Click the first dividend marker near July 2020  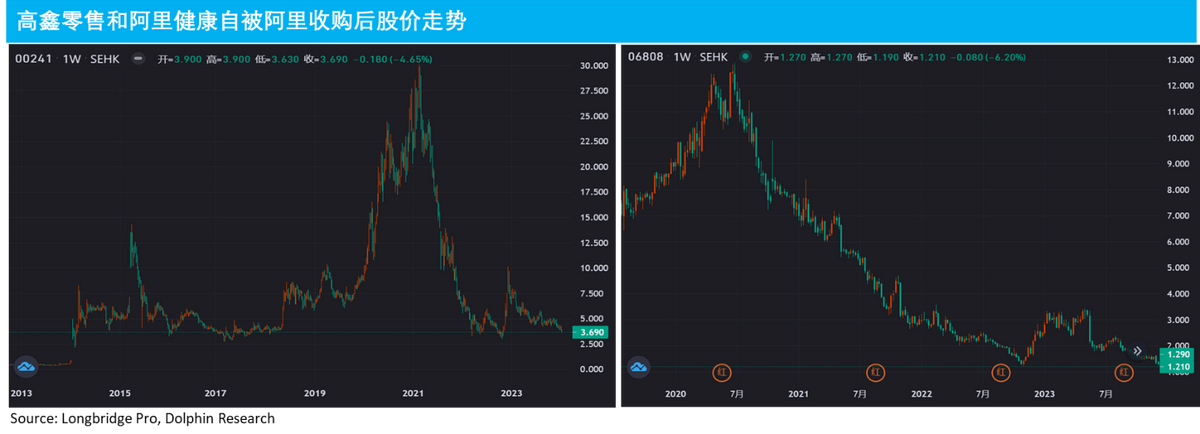[x=722, y=372]
